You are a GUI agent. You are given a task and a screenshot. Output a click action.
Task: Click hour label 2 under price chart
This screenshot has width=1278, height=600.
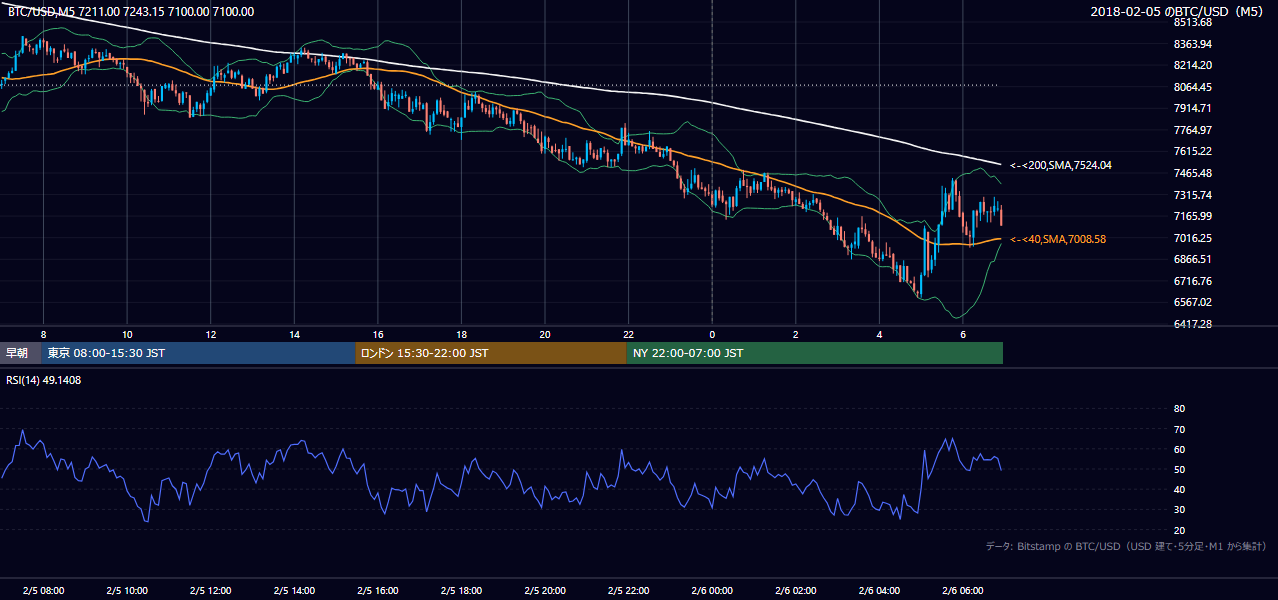(796, 334)
